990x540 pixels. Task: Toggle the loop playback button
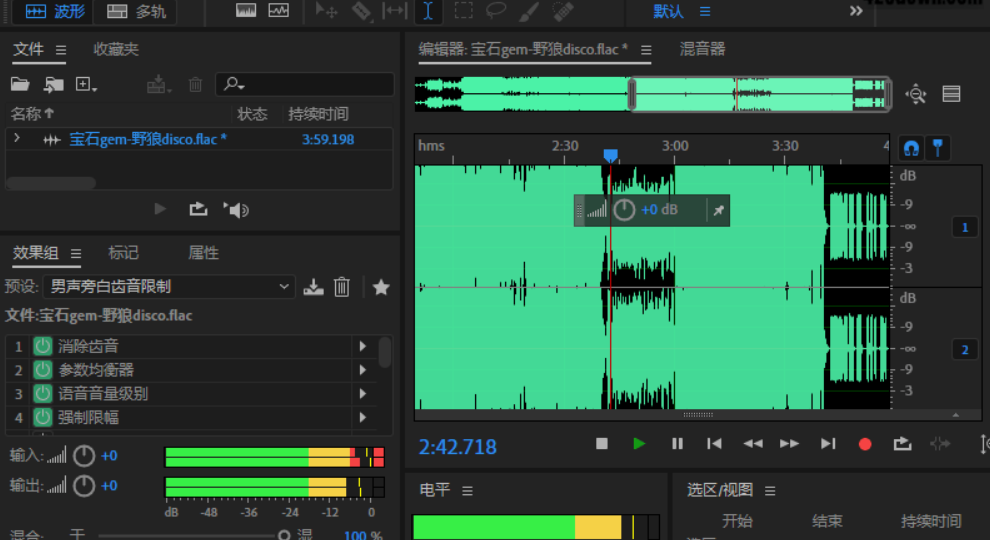(x=902, y=444)
